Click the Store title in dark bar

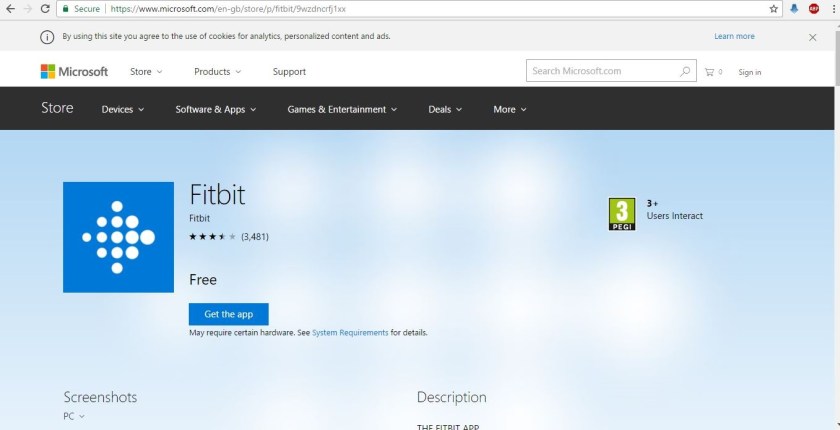click(57, 108)
